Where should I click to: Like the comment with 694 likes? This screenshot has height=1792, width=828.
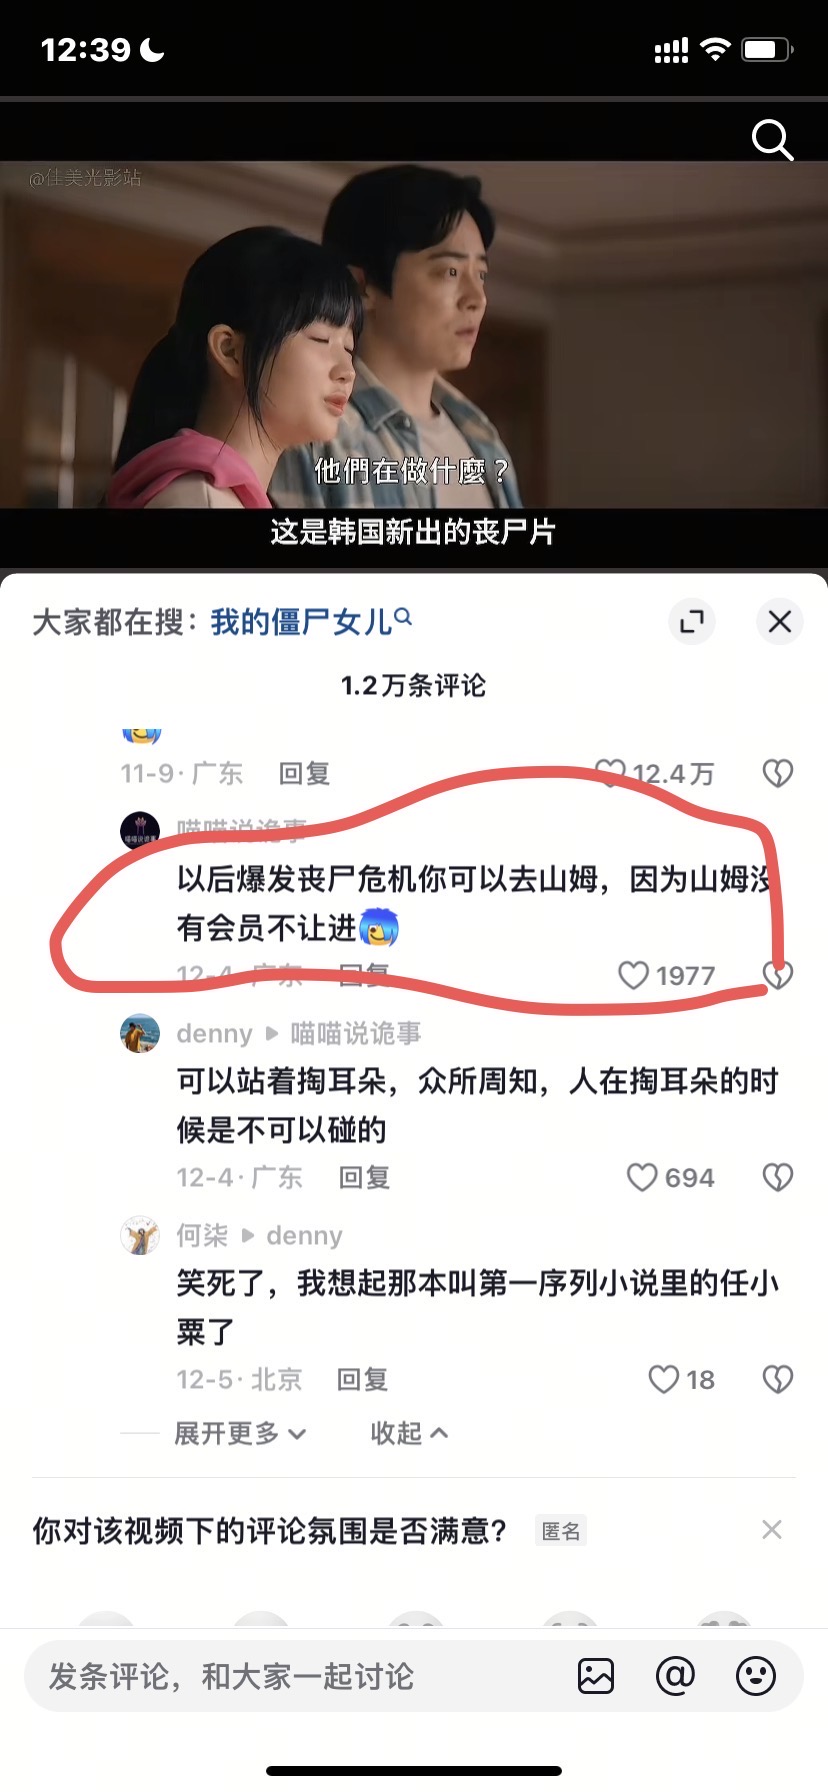coord(670,1178)
